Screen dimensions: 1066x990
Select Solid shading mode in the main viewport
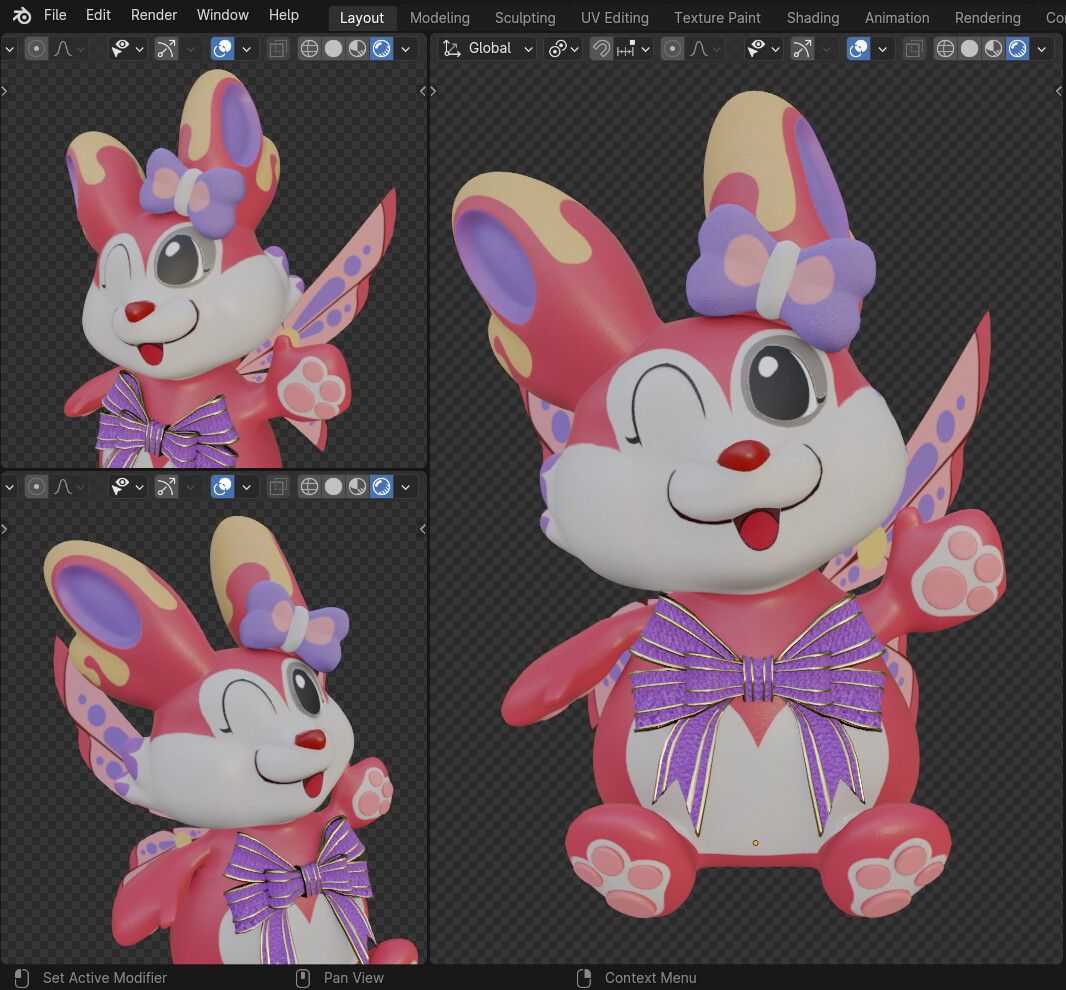969,48
